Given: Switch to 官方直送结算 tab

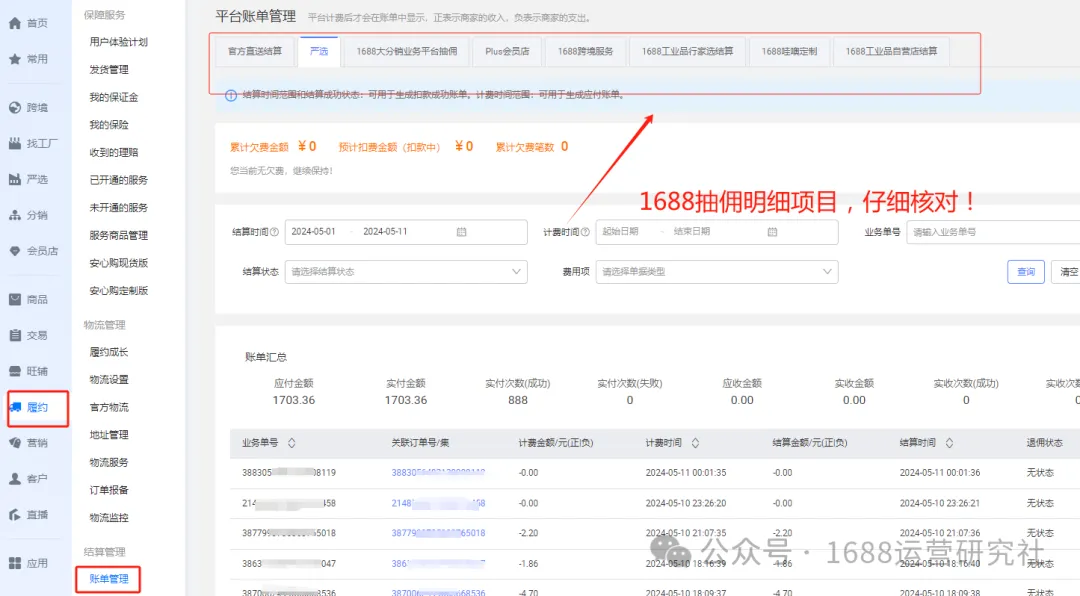Looking at the screenshot, I should click(x=255, y=52).
